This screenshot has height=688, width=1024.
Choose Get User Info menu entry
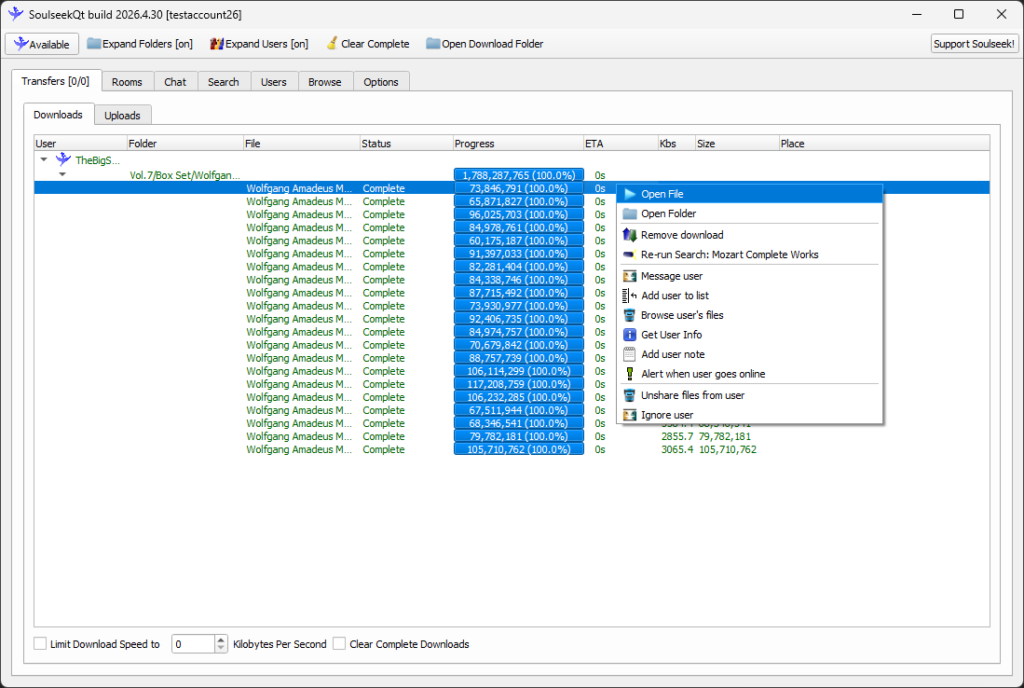click(x=750, y=335)
